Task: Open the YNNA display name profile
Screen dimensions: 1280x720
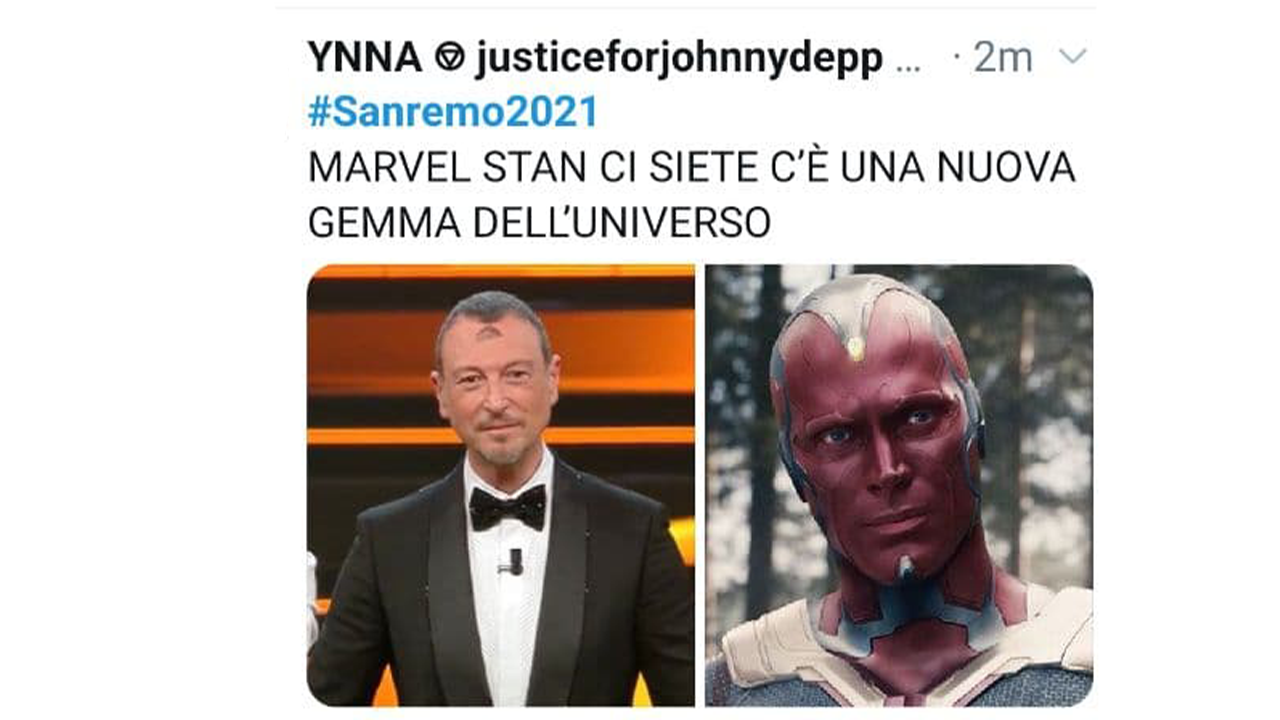Action: pos(365,58)
